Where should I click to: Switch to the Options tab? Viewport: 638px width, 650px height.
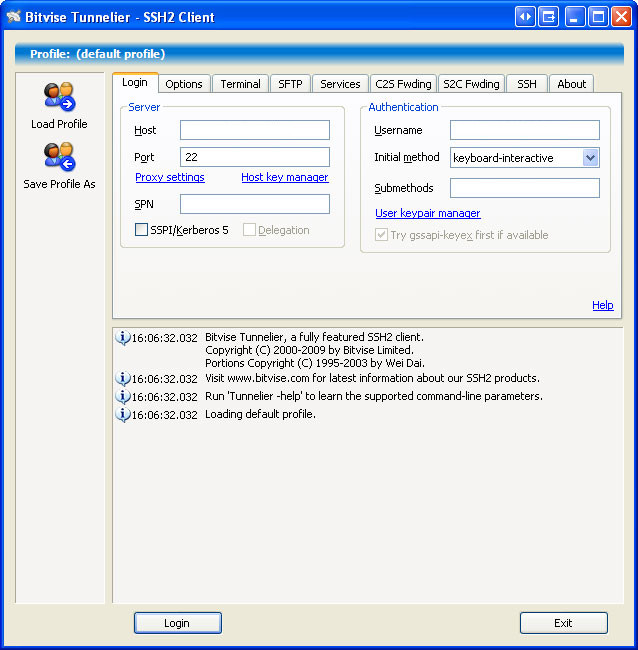tap(184, 84)
